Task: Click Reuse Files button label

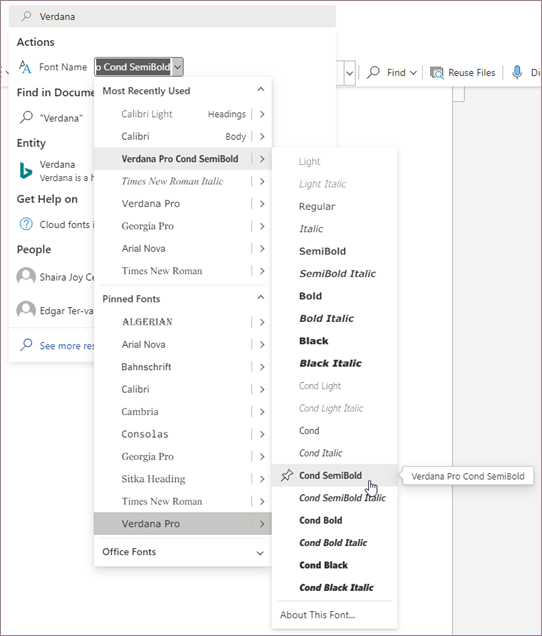Action: pos(471,73)
